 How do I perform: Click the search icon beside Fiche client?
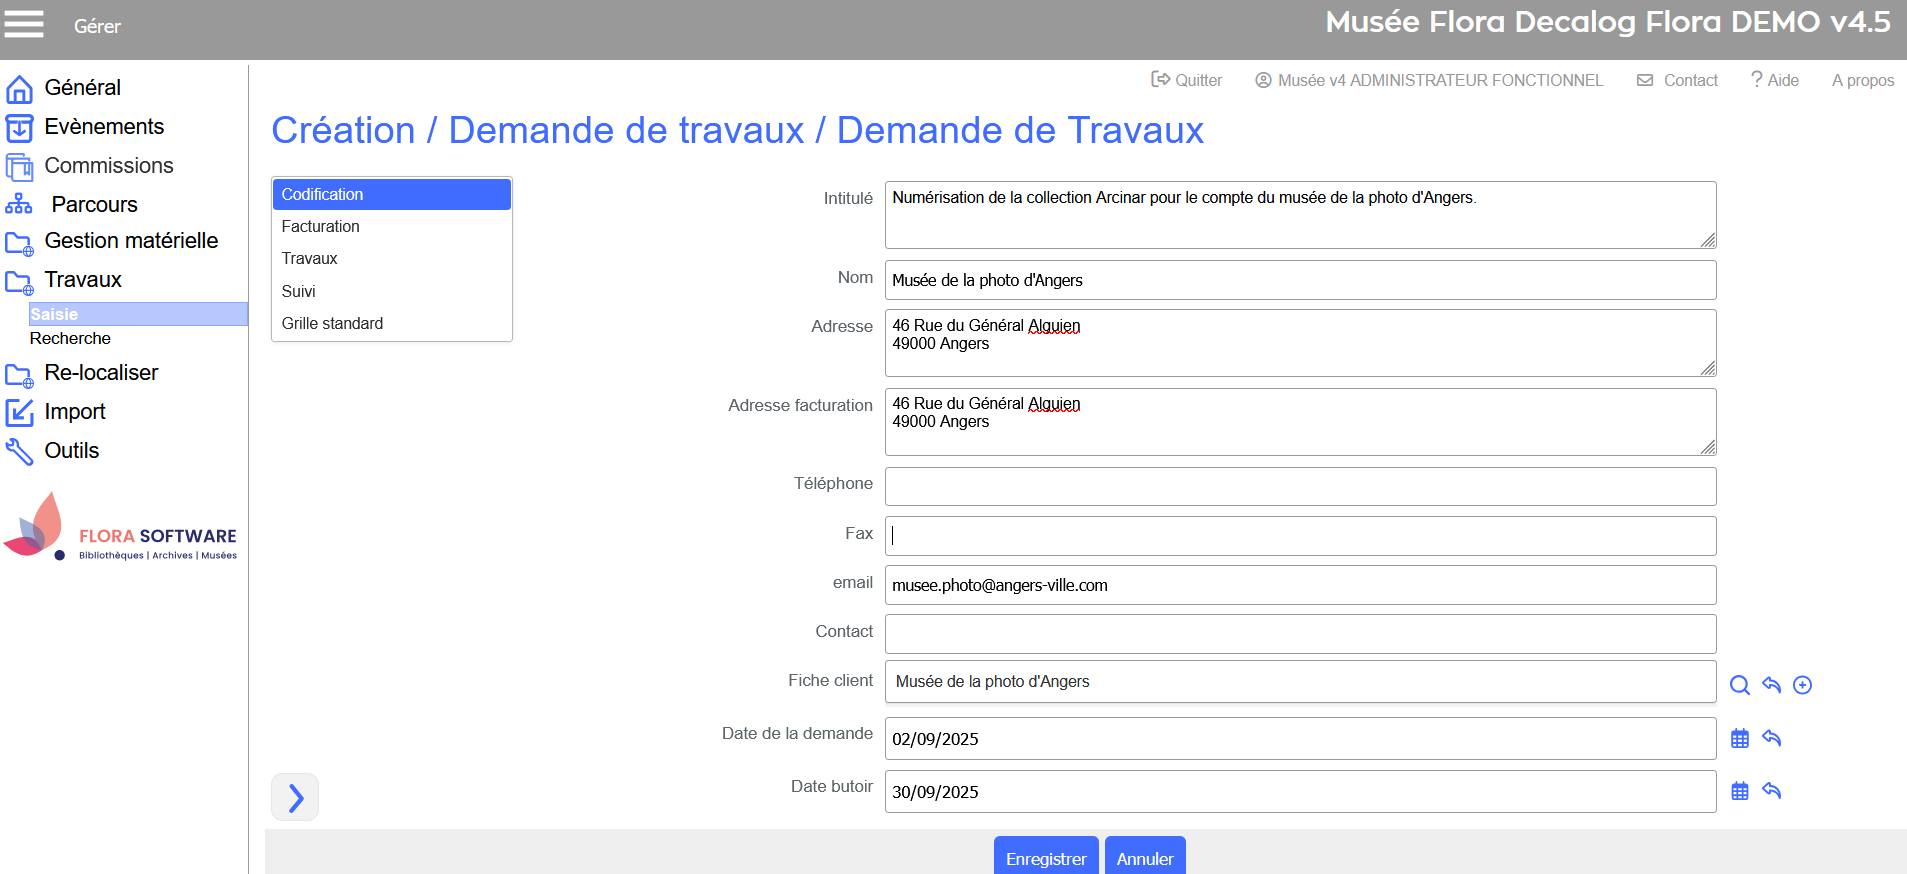click(1739, 685)
